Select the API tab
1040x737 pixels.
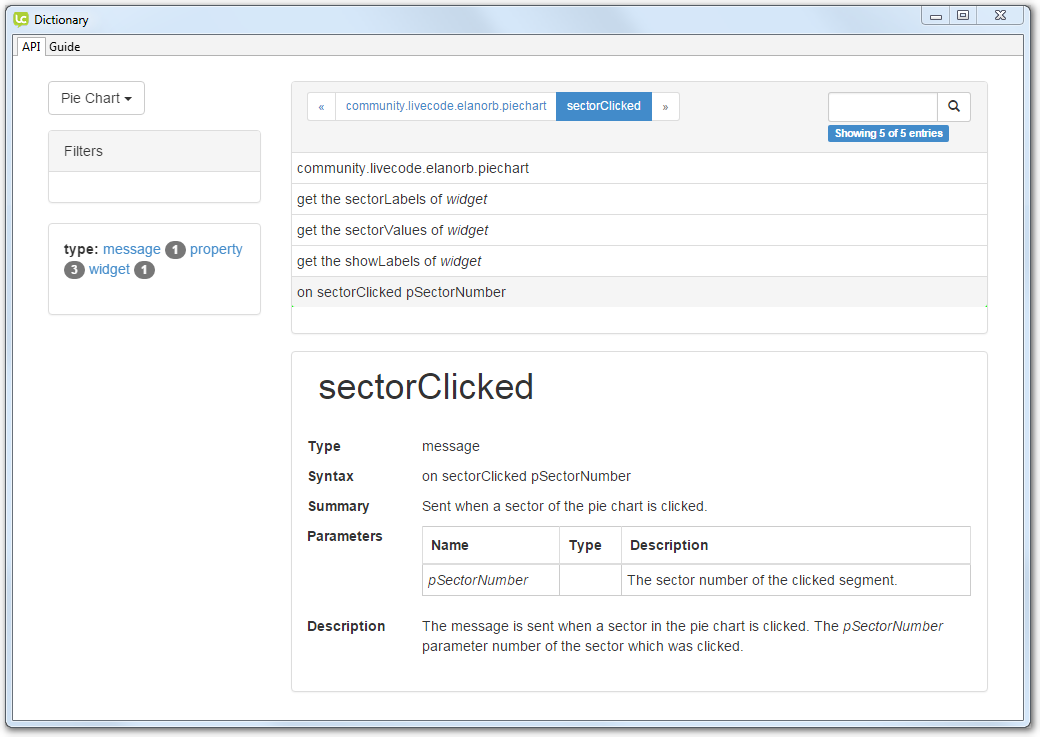(x=31, y=47)
